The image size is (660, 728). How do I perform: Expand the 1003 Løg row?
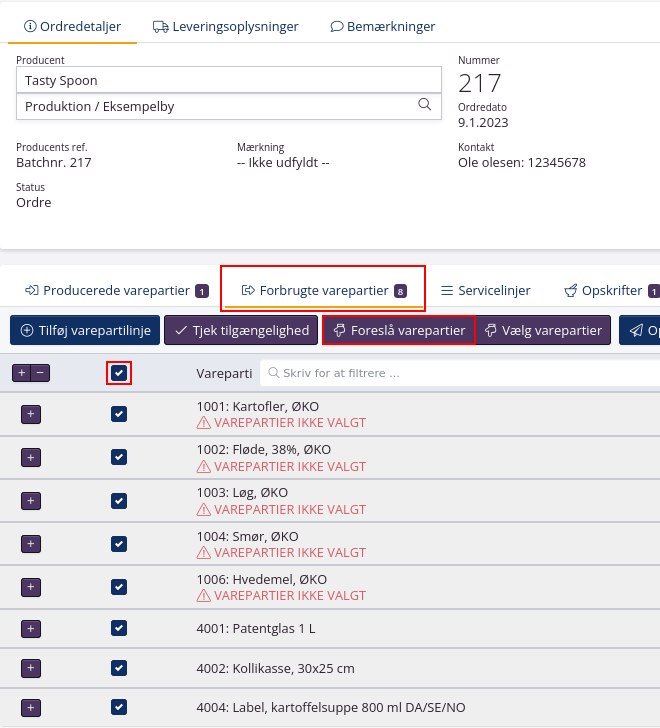coord(30,500)
